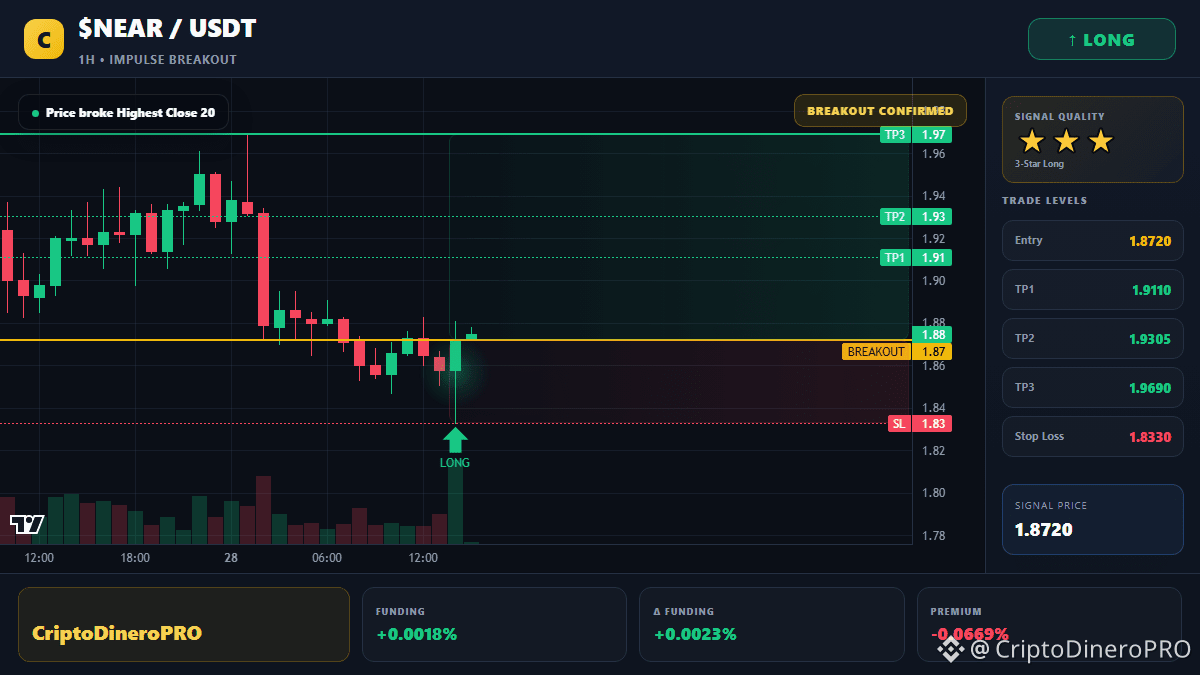Click the 18:00 time axis label
1200x675 pixels.
click(x=135, y=558)
